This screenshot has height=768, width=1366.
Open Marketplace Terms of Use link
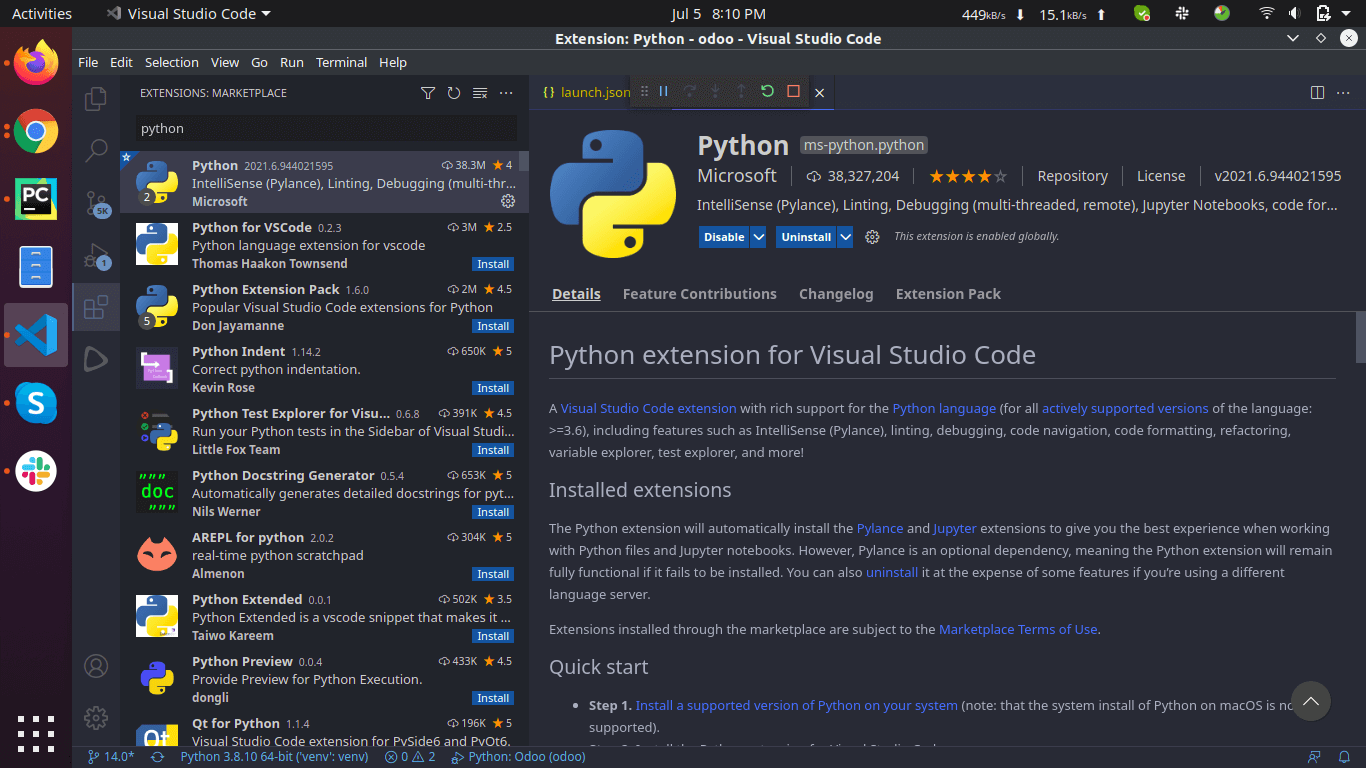coord(1018,629)
